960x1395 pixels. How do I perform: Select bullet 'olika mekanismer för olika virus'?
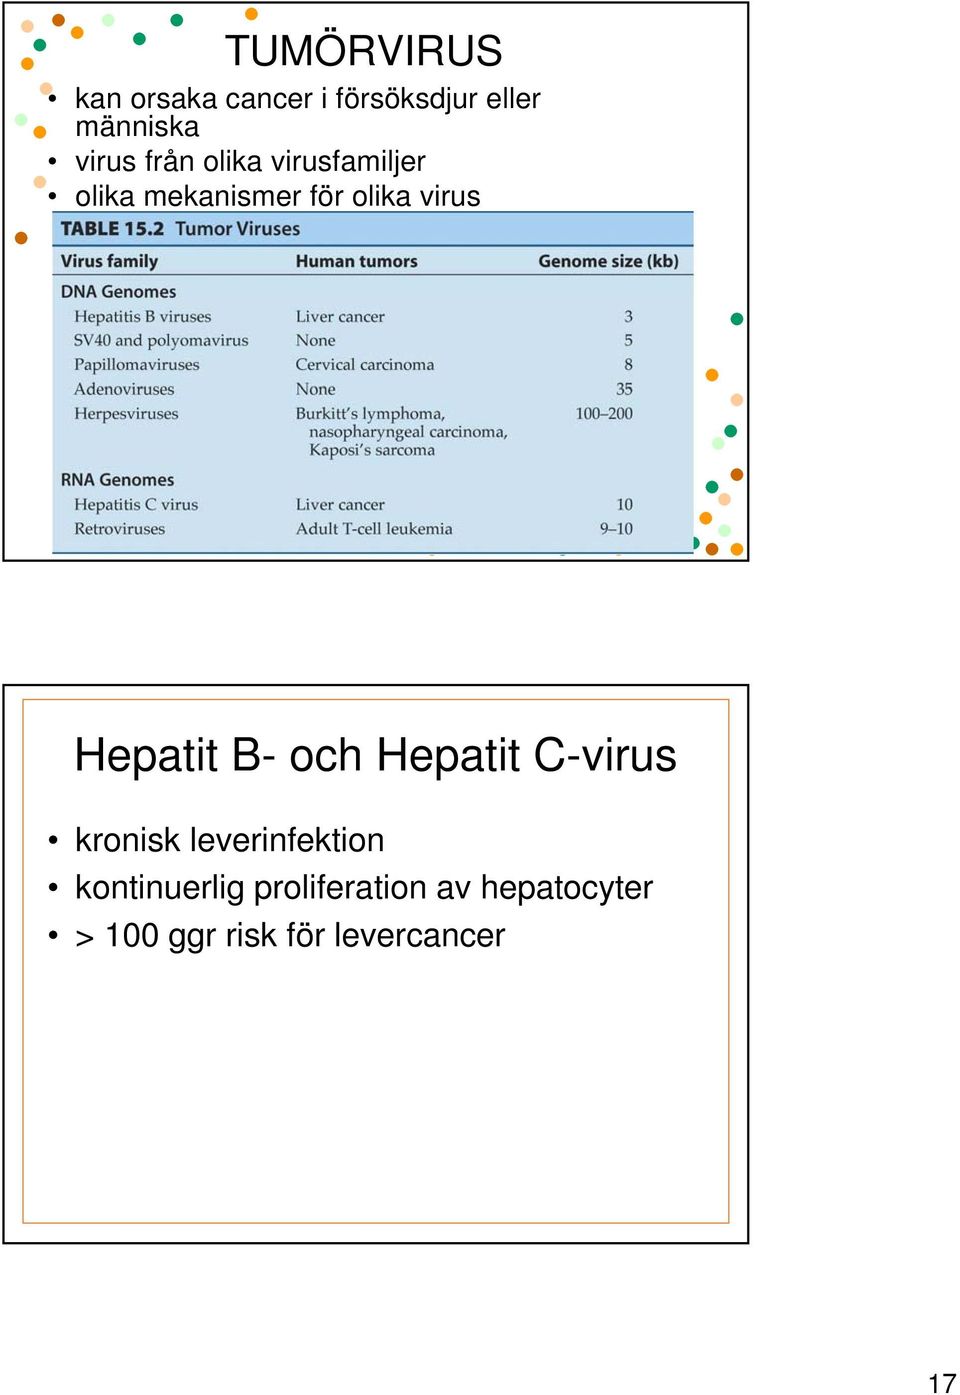click(277, 196)
